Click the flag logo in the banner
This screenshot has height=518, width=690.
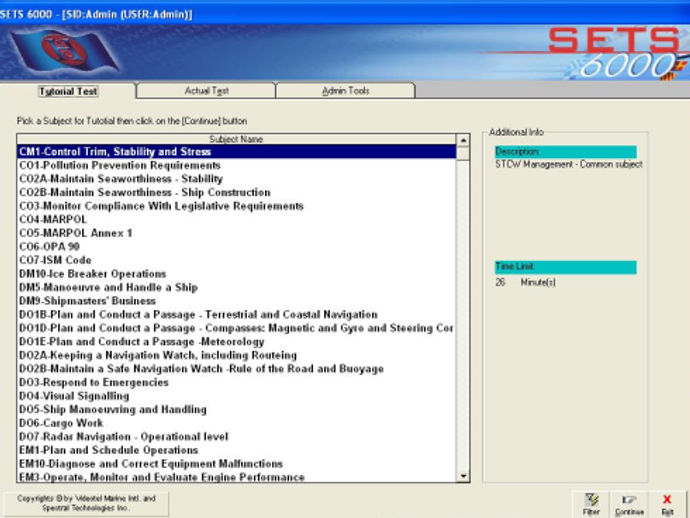click(x=65, y=50)
